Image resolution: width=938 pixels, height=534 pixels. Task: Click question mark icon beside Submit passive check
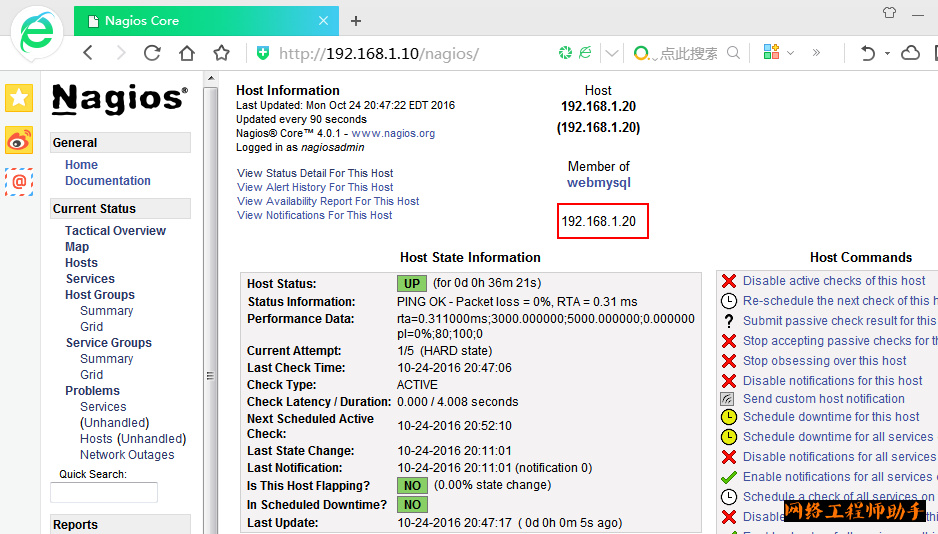pos(729,321)
